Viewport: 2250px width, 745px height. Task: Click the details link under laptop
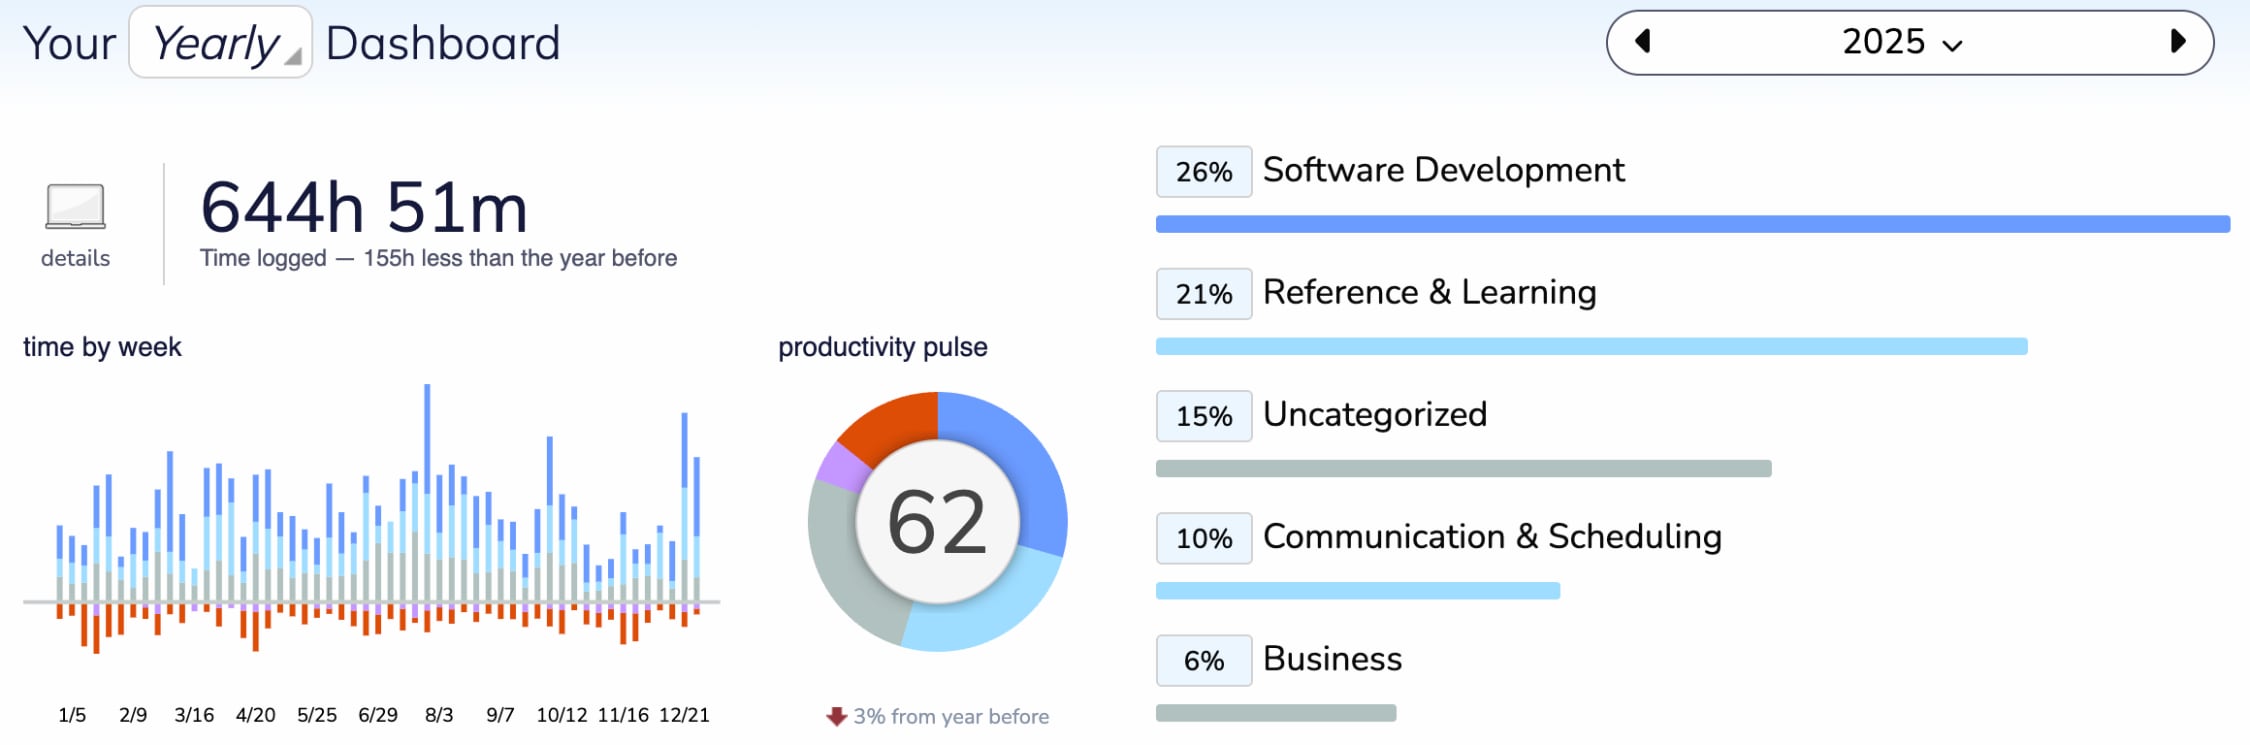(x=75, y=258)
